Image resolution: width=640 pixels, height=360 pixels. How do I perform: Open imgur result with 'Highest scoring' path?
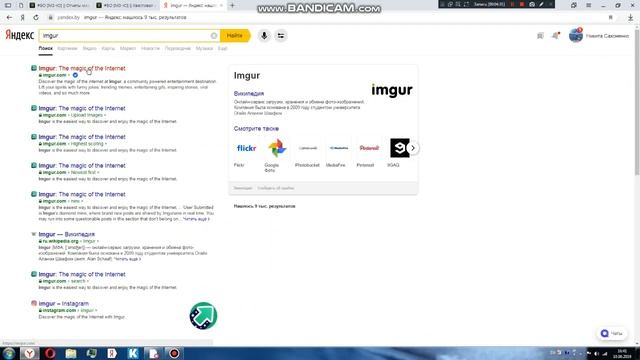[x=82, y=137]
